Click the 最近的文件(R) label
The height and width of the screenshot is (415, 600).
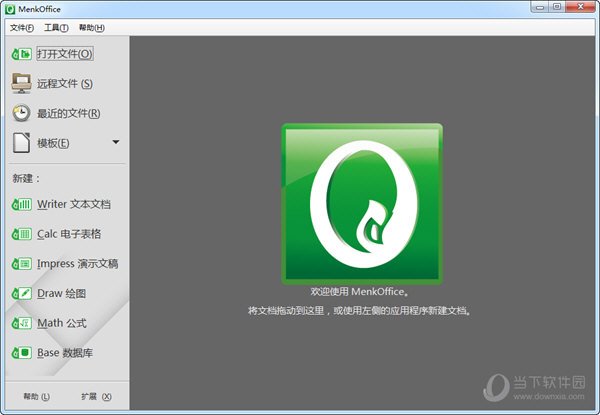68,113
